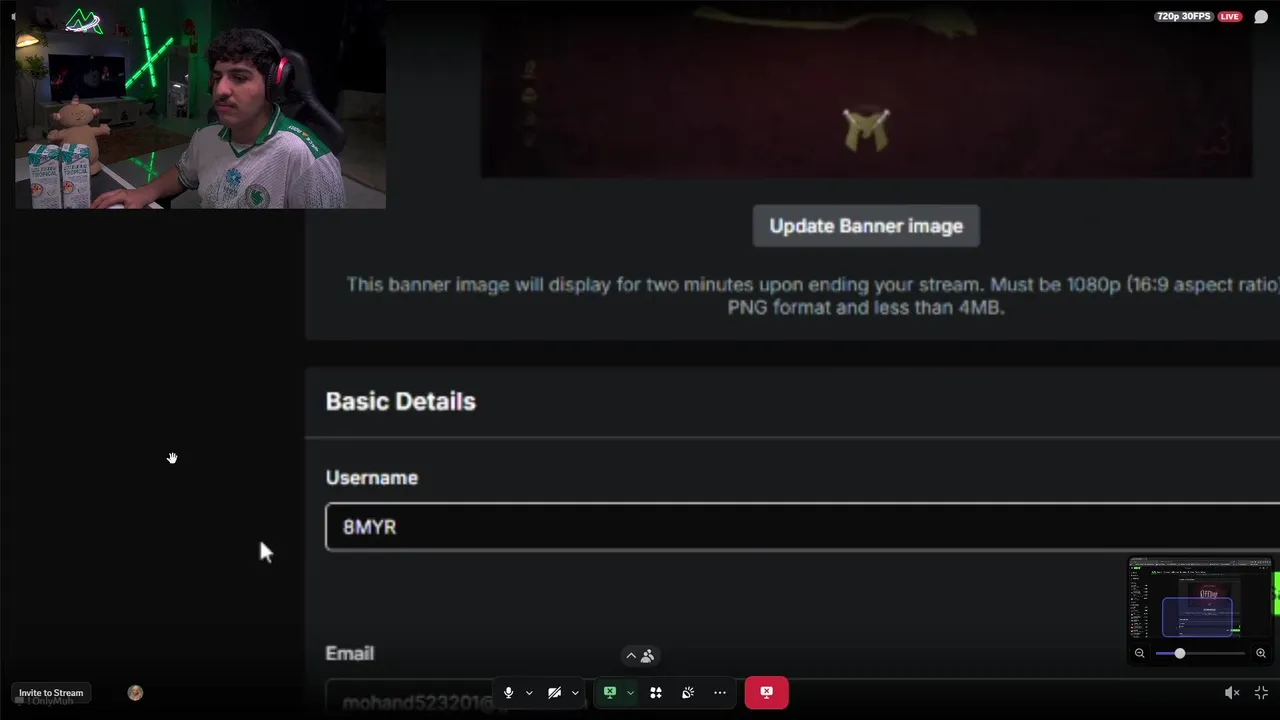Click the Invite to Stream button

pyautogui.click(x=51, y=693)
